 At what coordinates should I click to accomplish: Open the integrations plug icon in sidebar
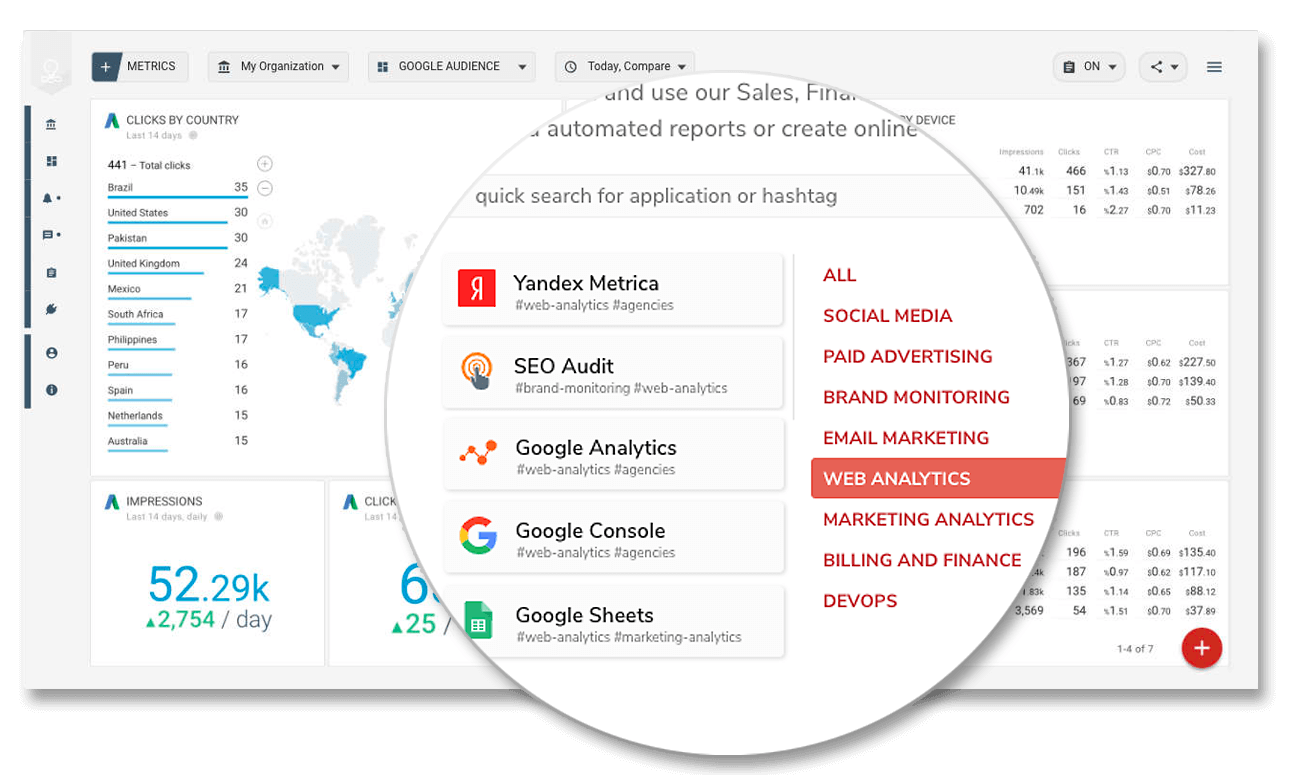click(51, 309)
